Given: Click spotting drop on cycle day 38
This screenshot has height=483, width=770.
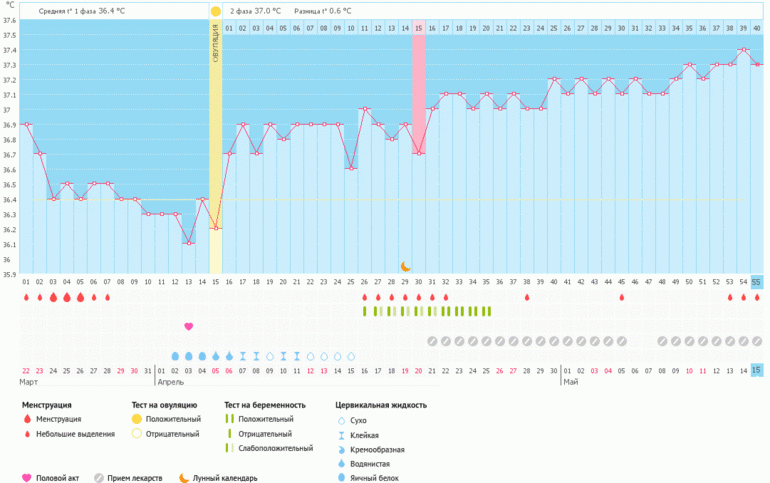Looking at the screenshot, I should (x=527, y=297).
